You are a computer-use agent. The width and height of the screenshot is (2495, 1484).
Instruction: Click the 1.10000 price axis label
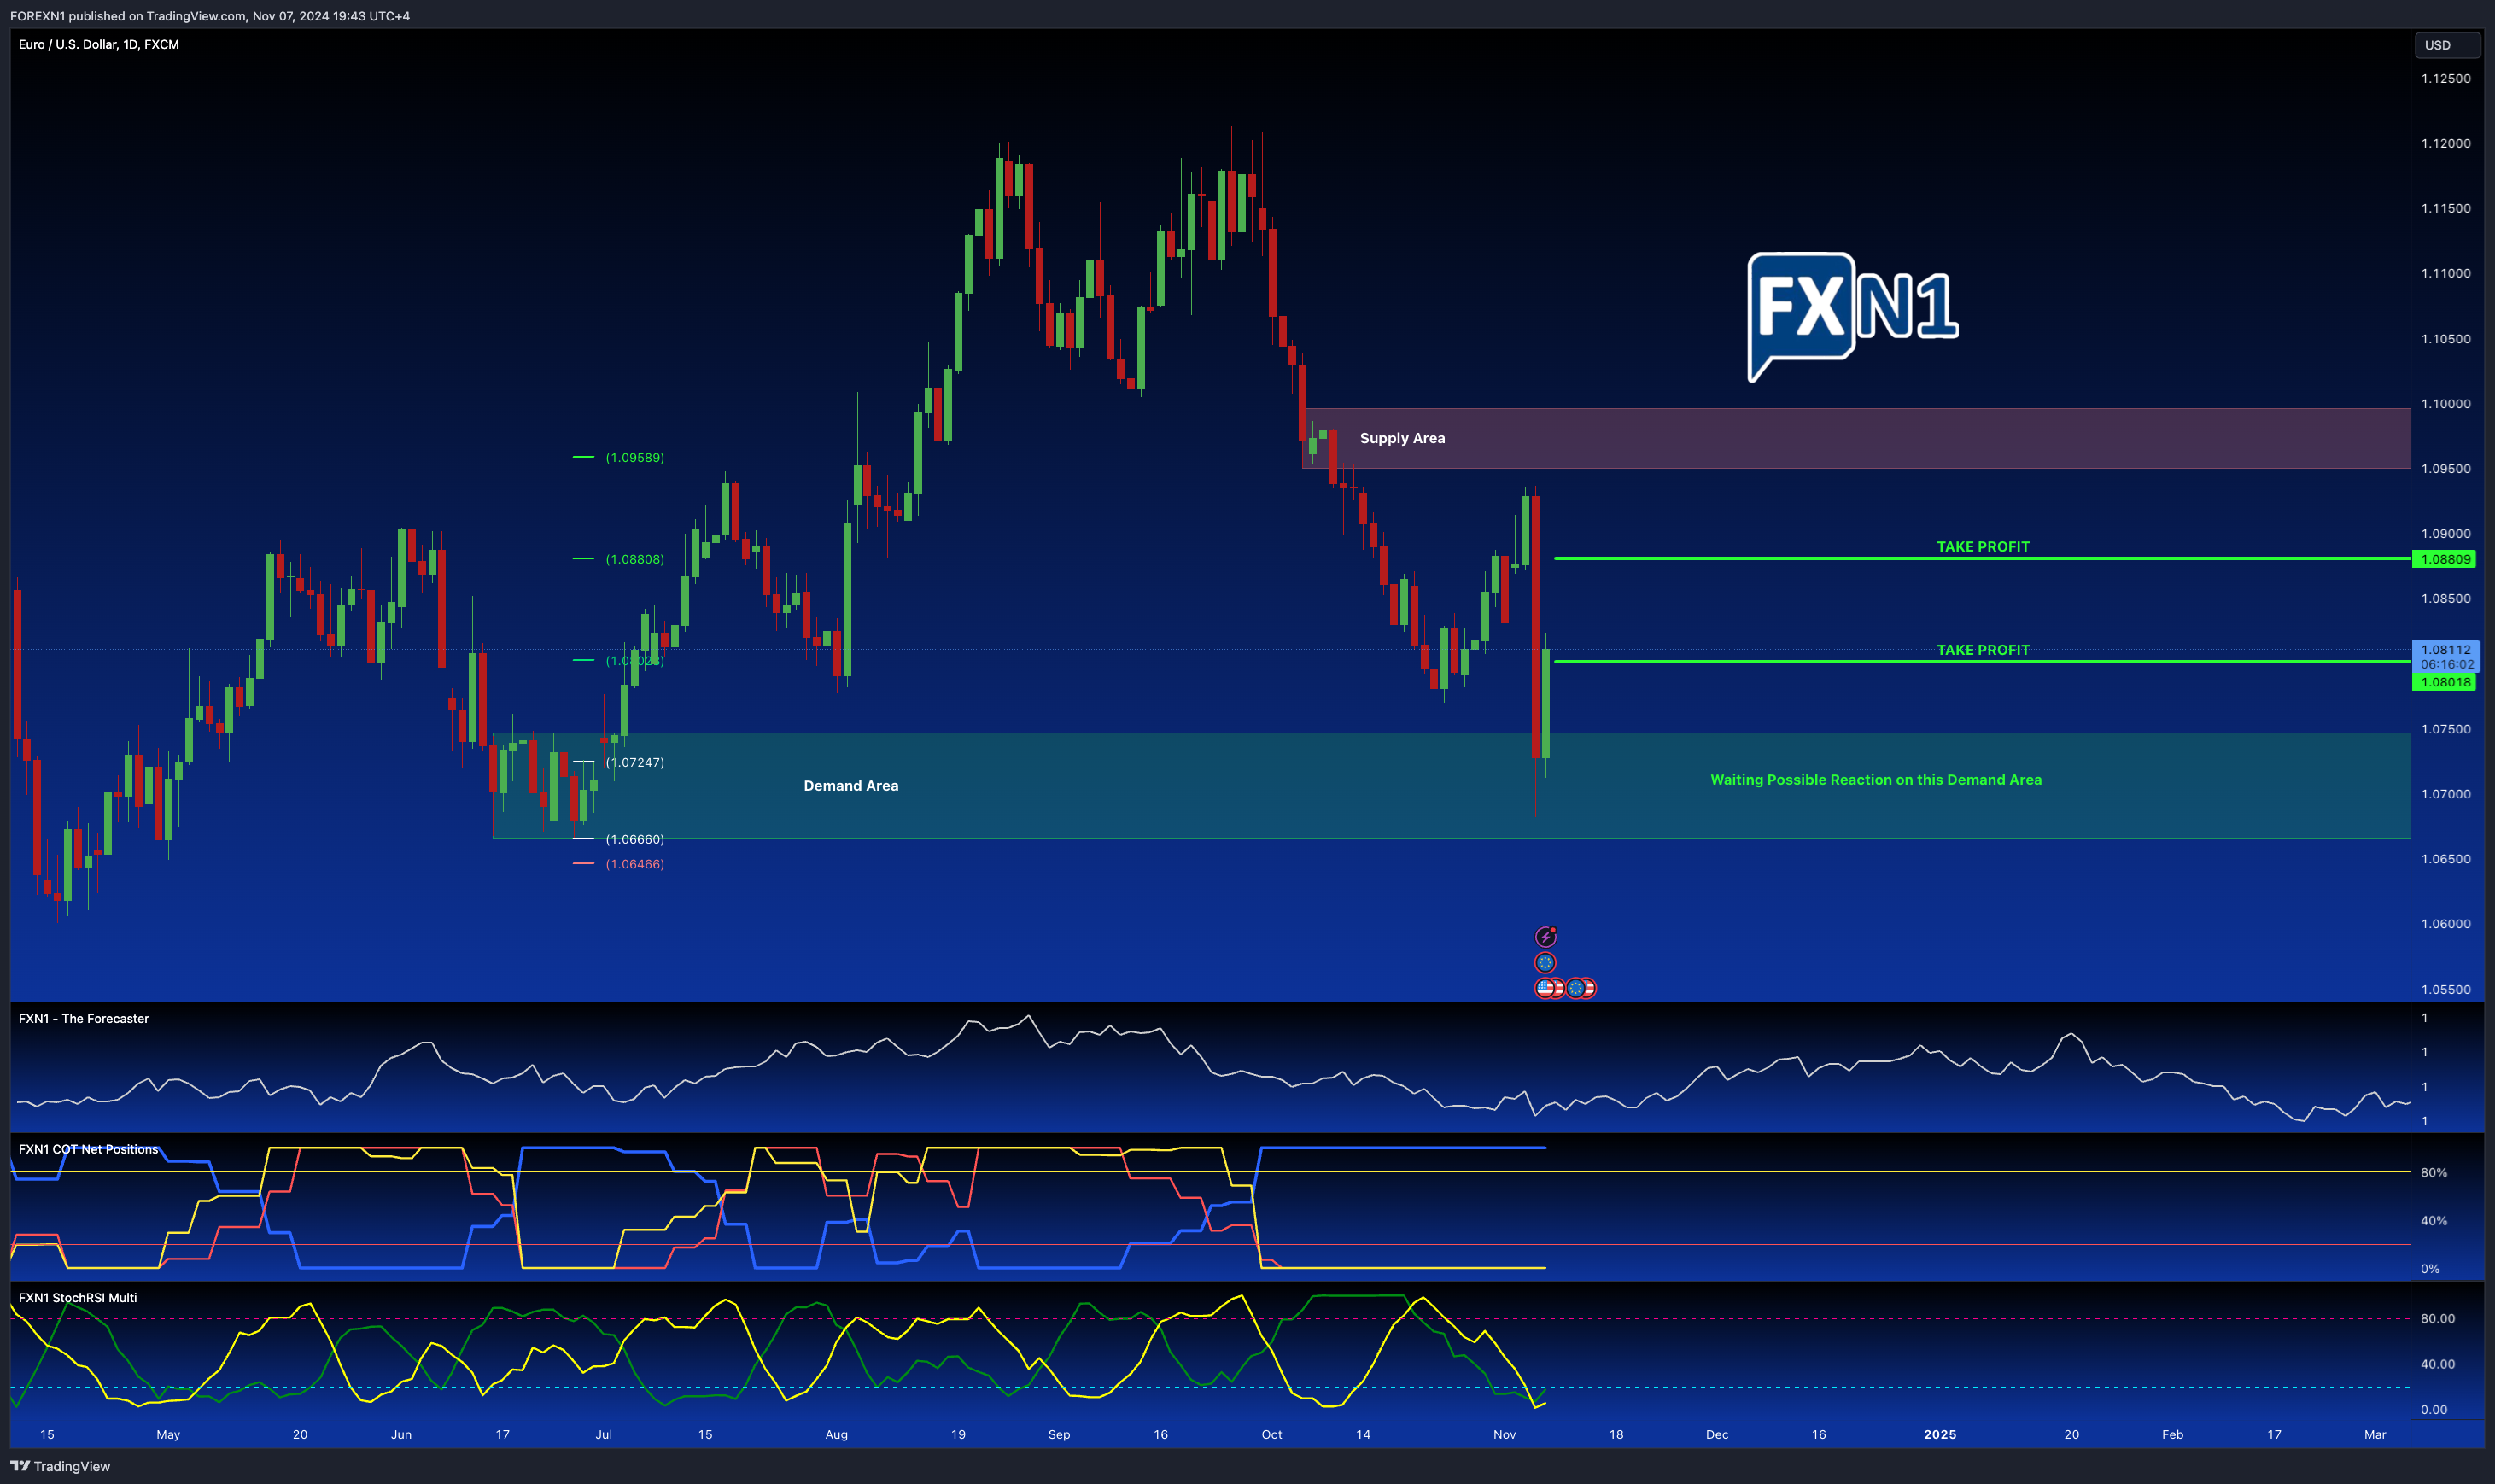pyautogui.click(x=2446, y=404)
